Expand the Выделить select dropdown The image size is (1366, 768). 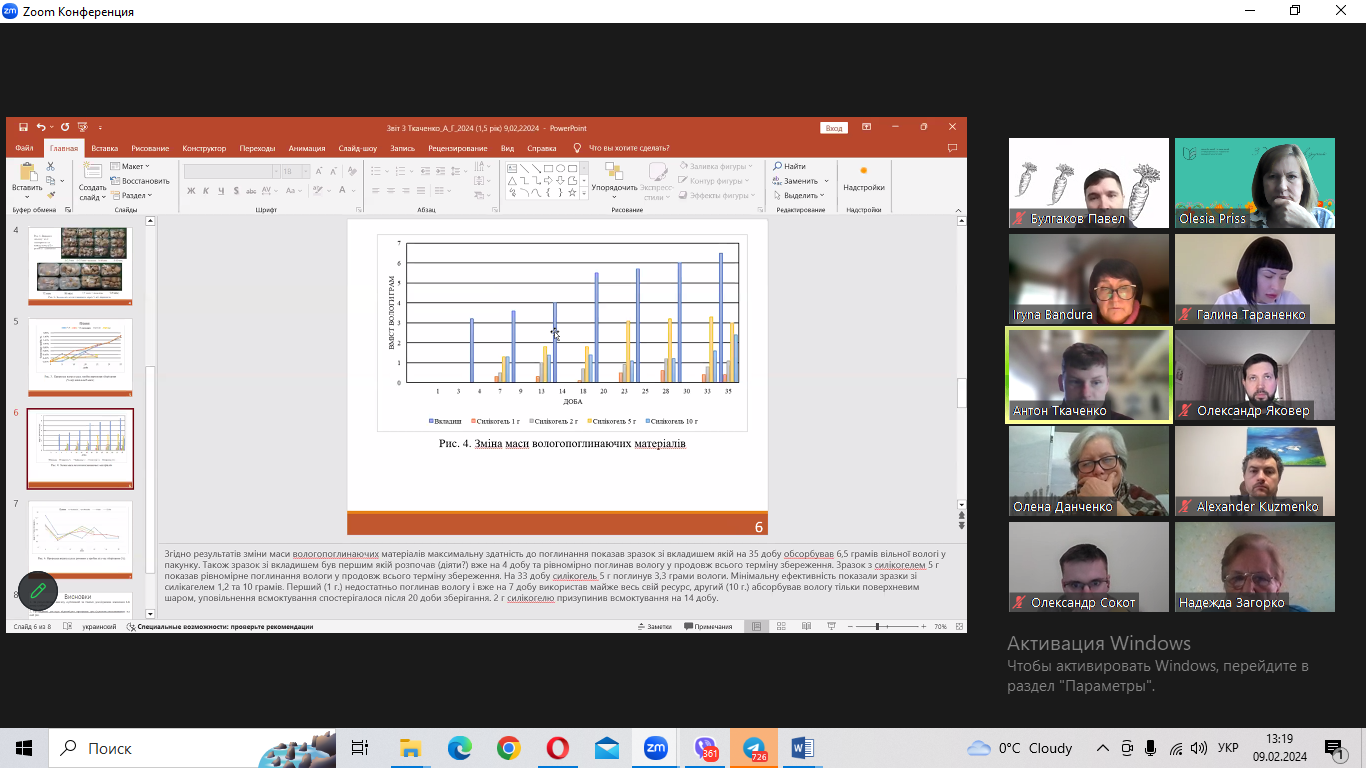click(x=800, y=196)
